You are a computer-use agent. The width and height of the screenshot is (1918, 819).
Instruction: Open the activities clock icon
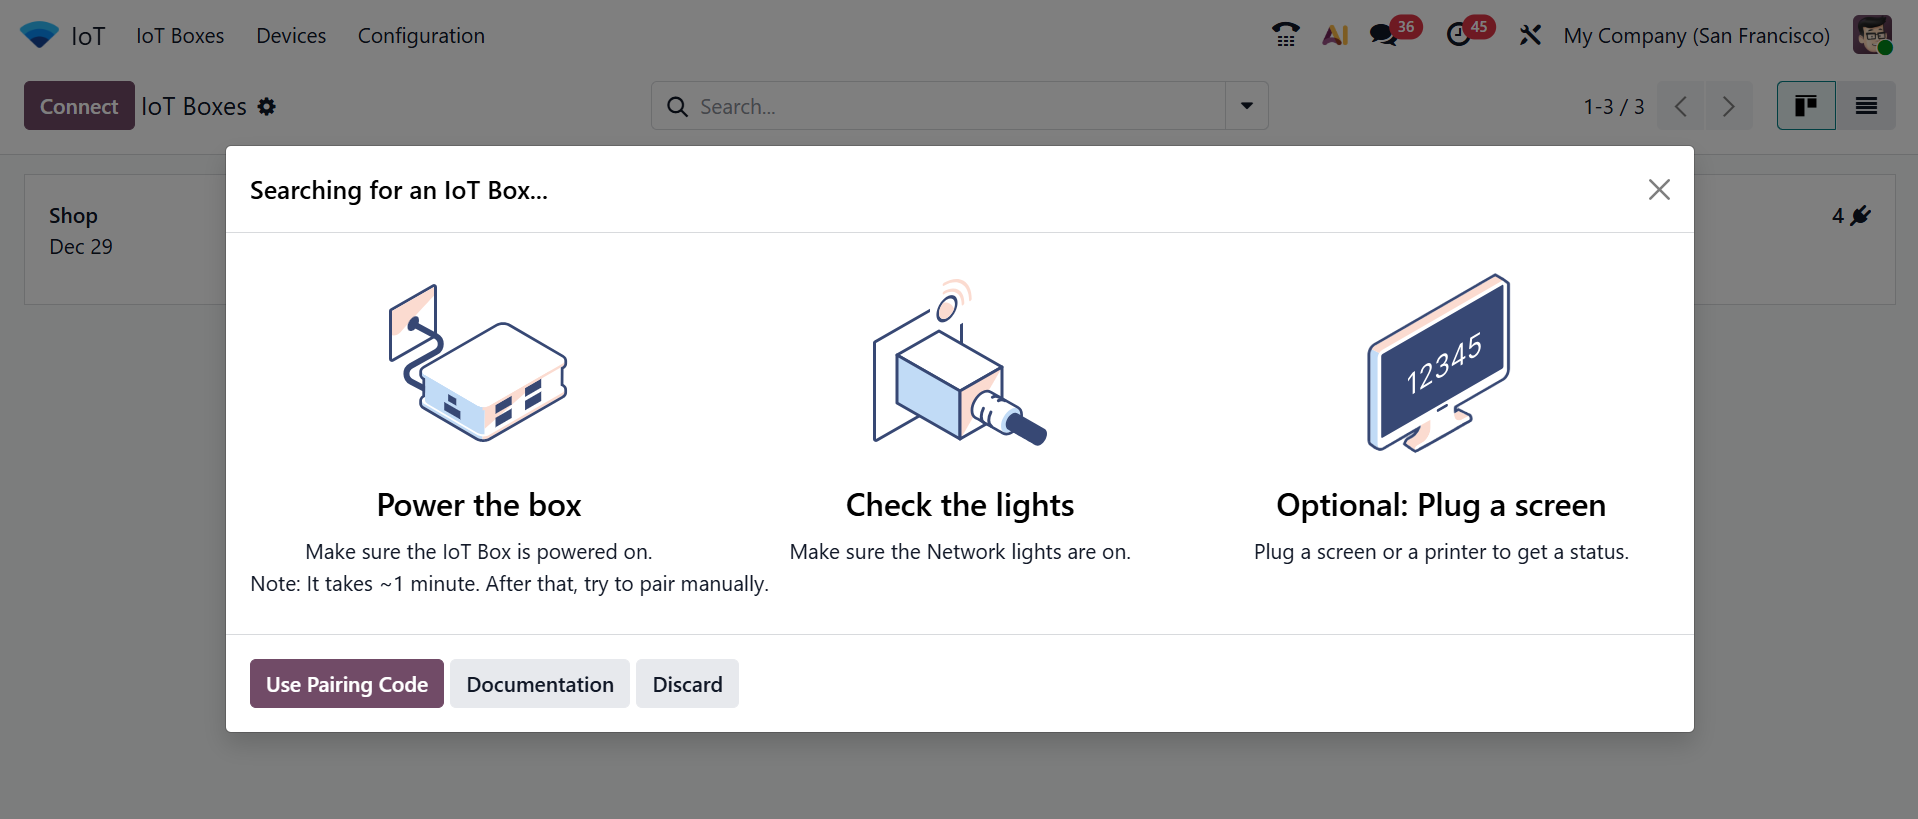1459,35
